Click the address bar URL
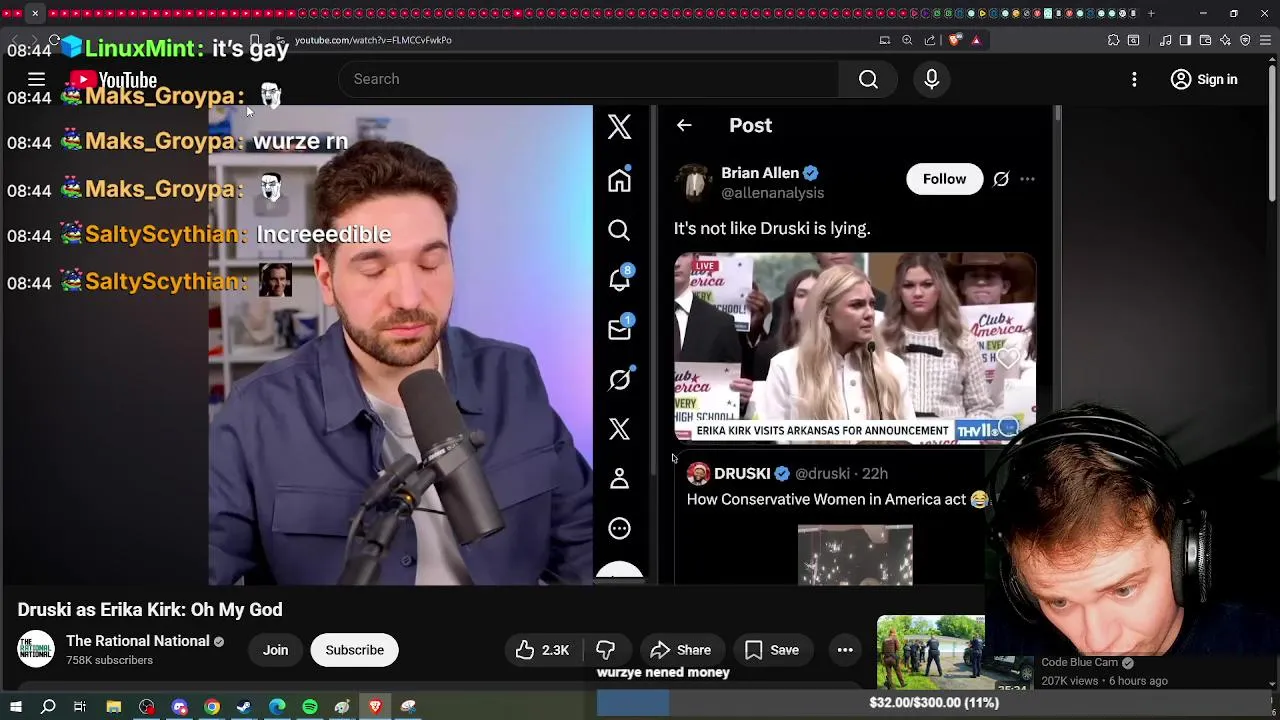Viewport: 1280px width, 720px height. [373, 40]
